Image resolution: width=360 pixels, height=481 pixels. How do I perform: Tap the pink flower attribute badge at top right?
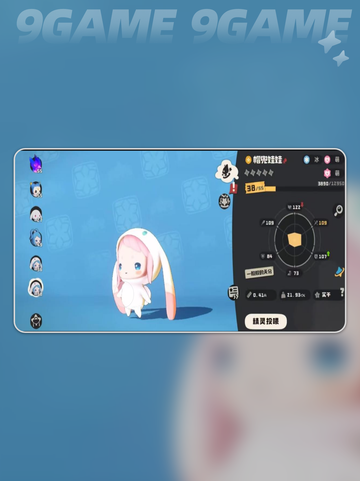(327, 160)
